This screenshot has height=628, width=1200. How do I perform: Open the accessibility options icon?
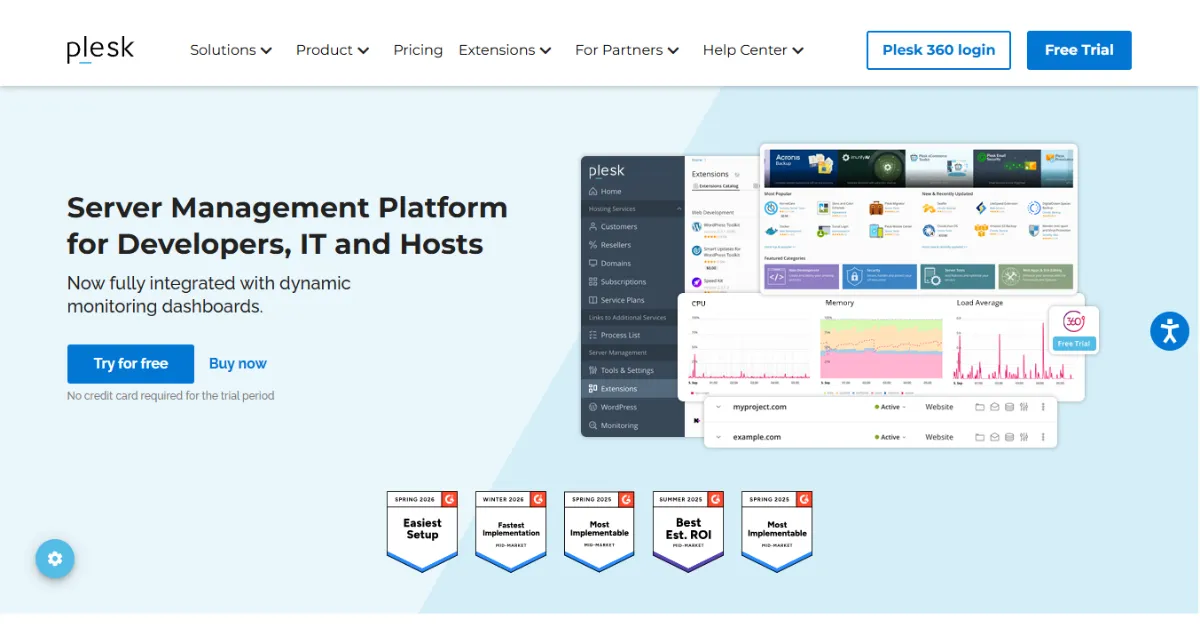[1169, 331]
